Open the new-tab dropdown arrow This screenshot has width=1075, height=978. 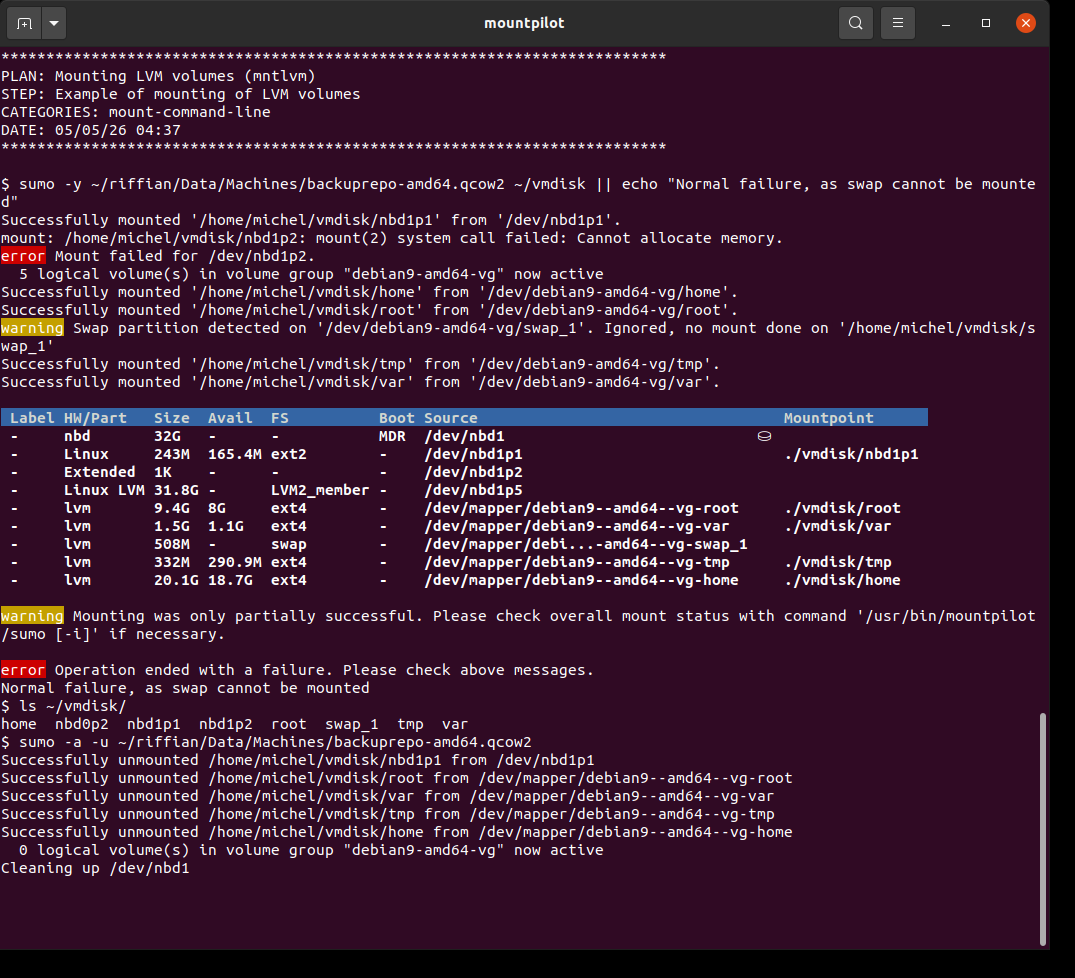(x=54, y=23)
